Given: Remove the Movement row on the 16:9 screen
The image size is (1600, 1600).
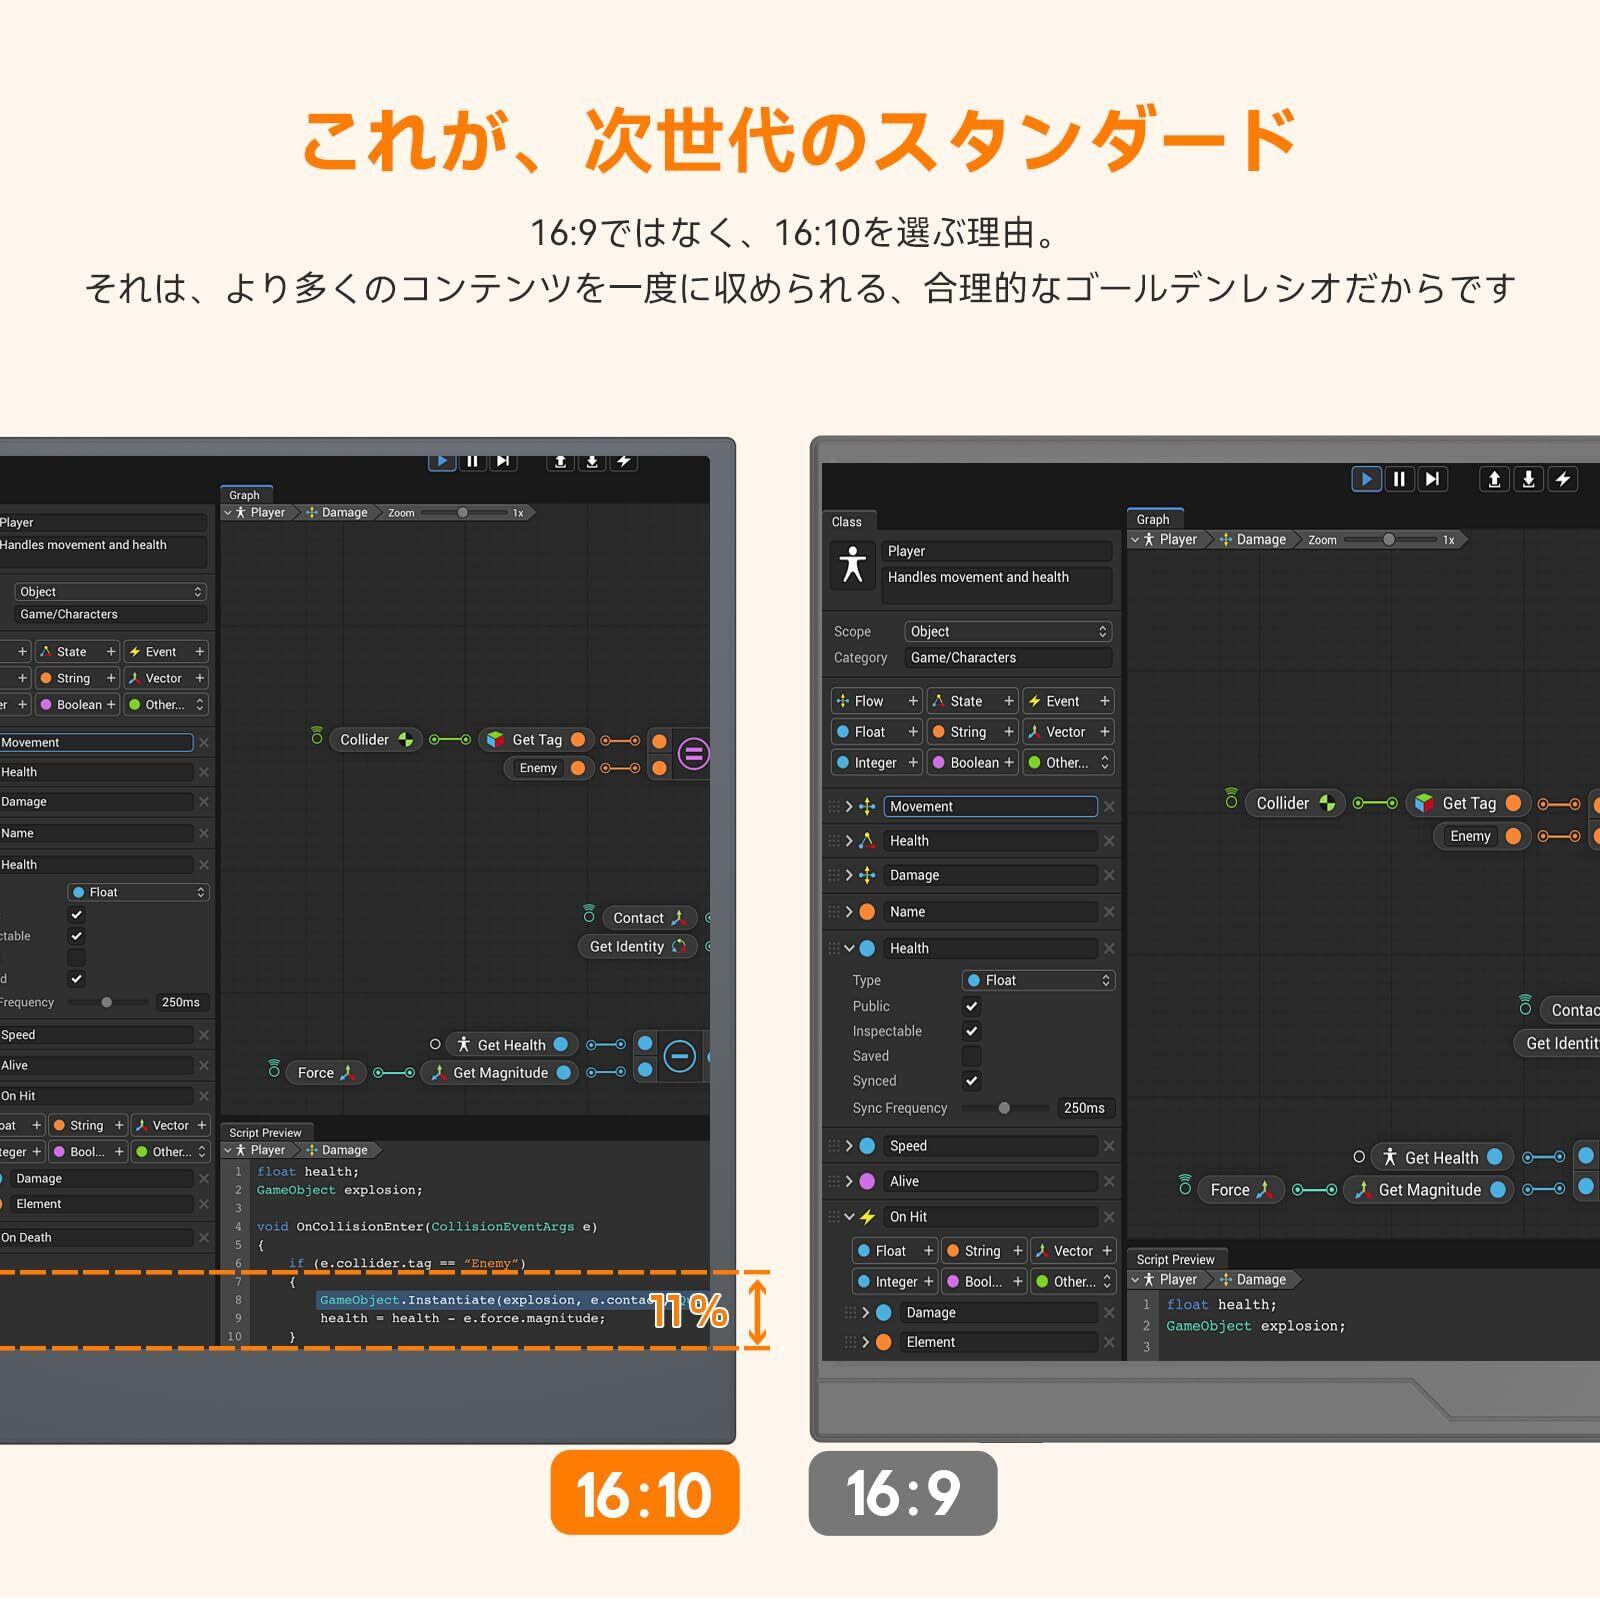Looking at the screenshot, I should click(1109, 806).
